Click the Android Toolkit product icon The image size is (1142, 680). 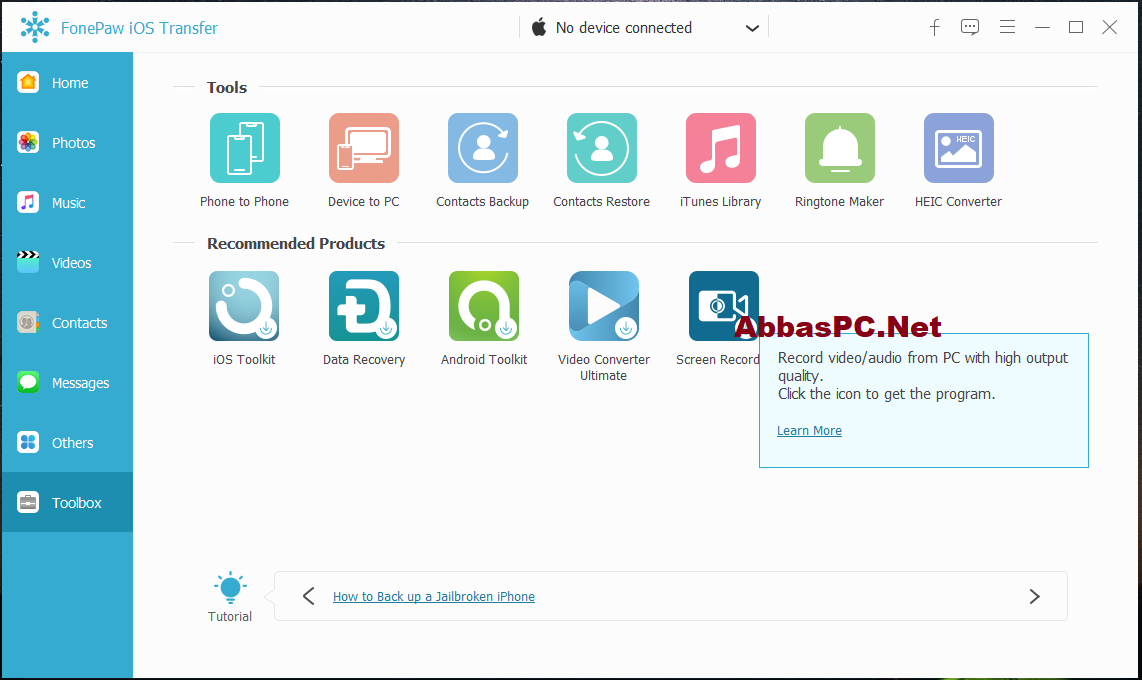(484, 306)
